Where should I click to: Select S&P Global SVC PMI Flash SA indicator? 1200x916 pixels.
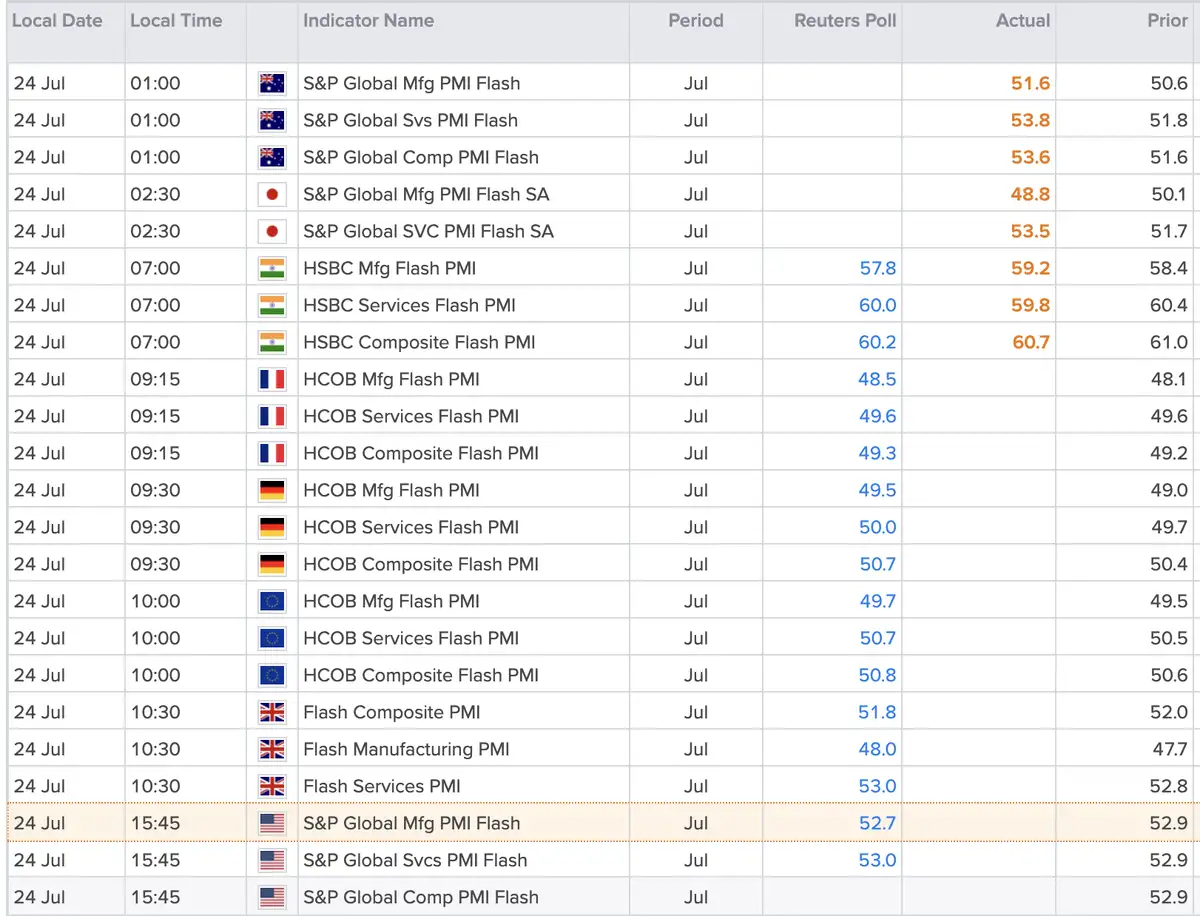point(428,232)
